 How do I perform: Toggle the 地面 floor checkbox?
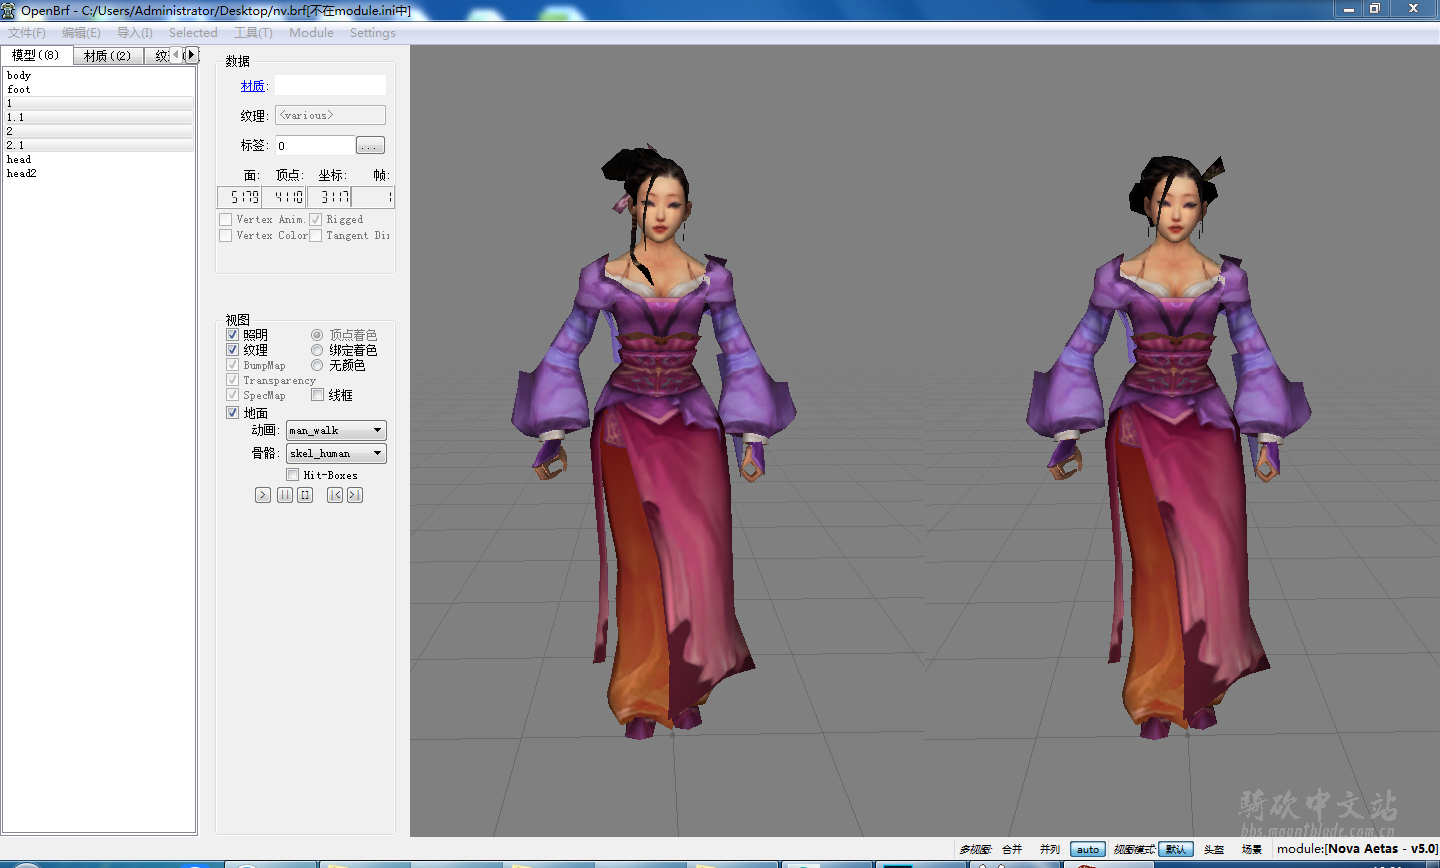point(232,413)
